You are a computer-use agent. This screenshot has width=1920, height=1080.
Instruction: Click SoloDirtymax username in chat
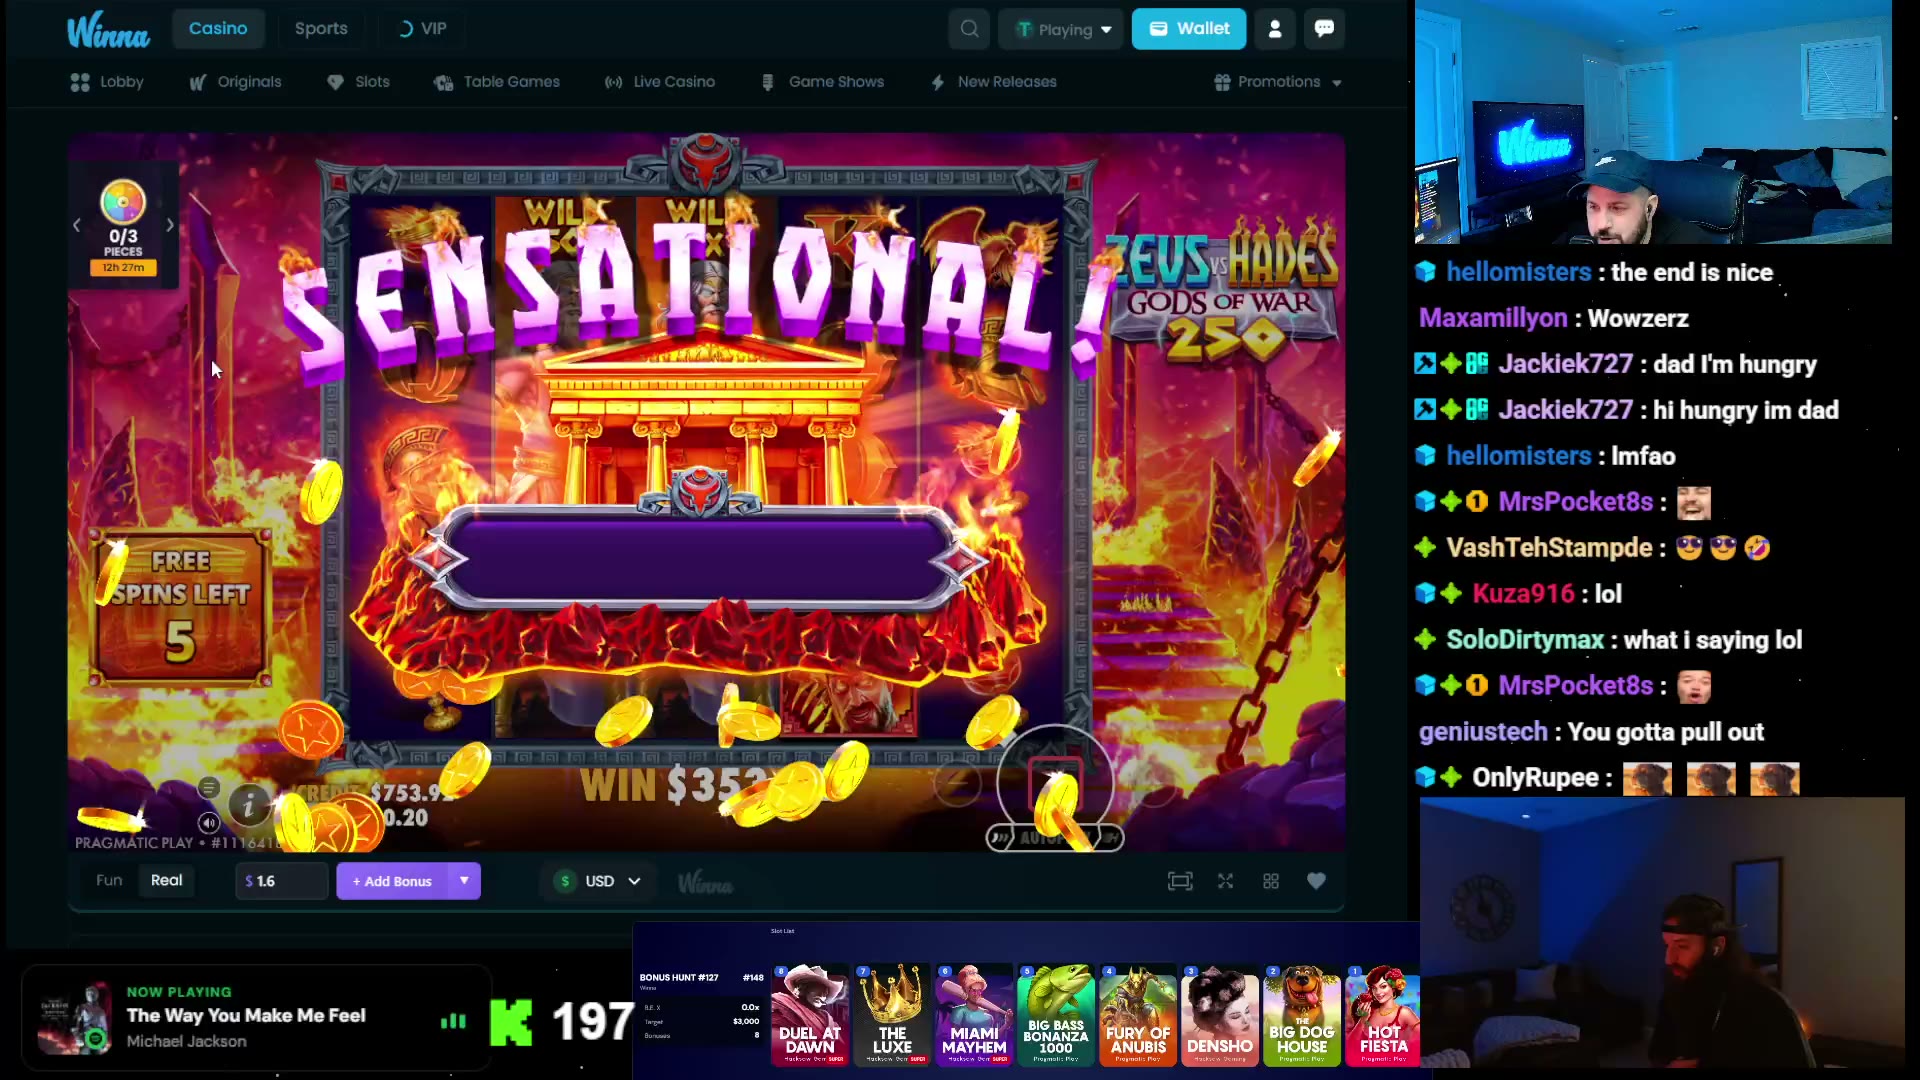tap(1525, 640)
